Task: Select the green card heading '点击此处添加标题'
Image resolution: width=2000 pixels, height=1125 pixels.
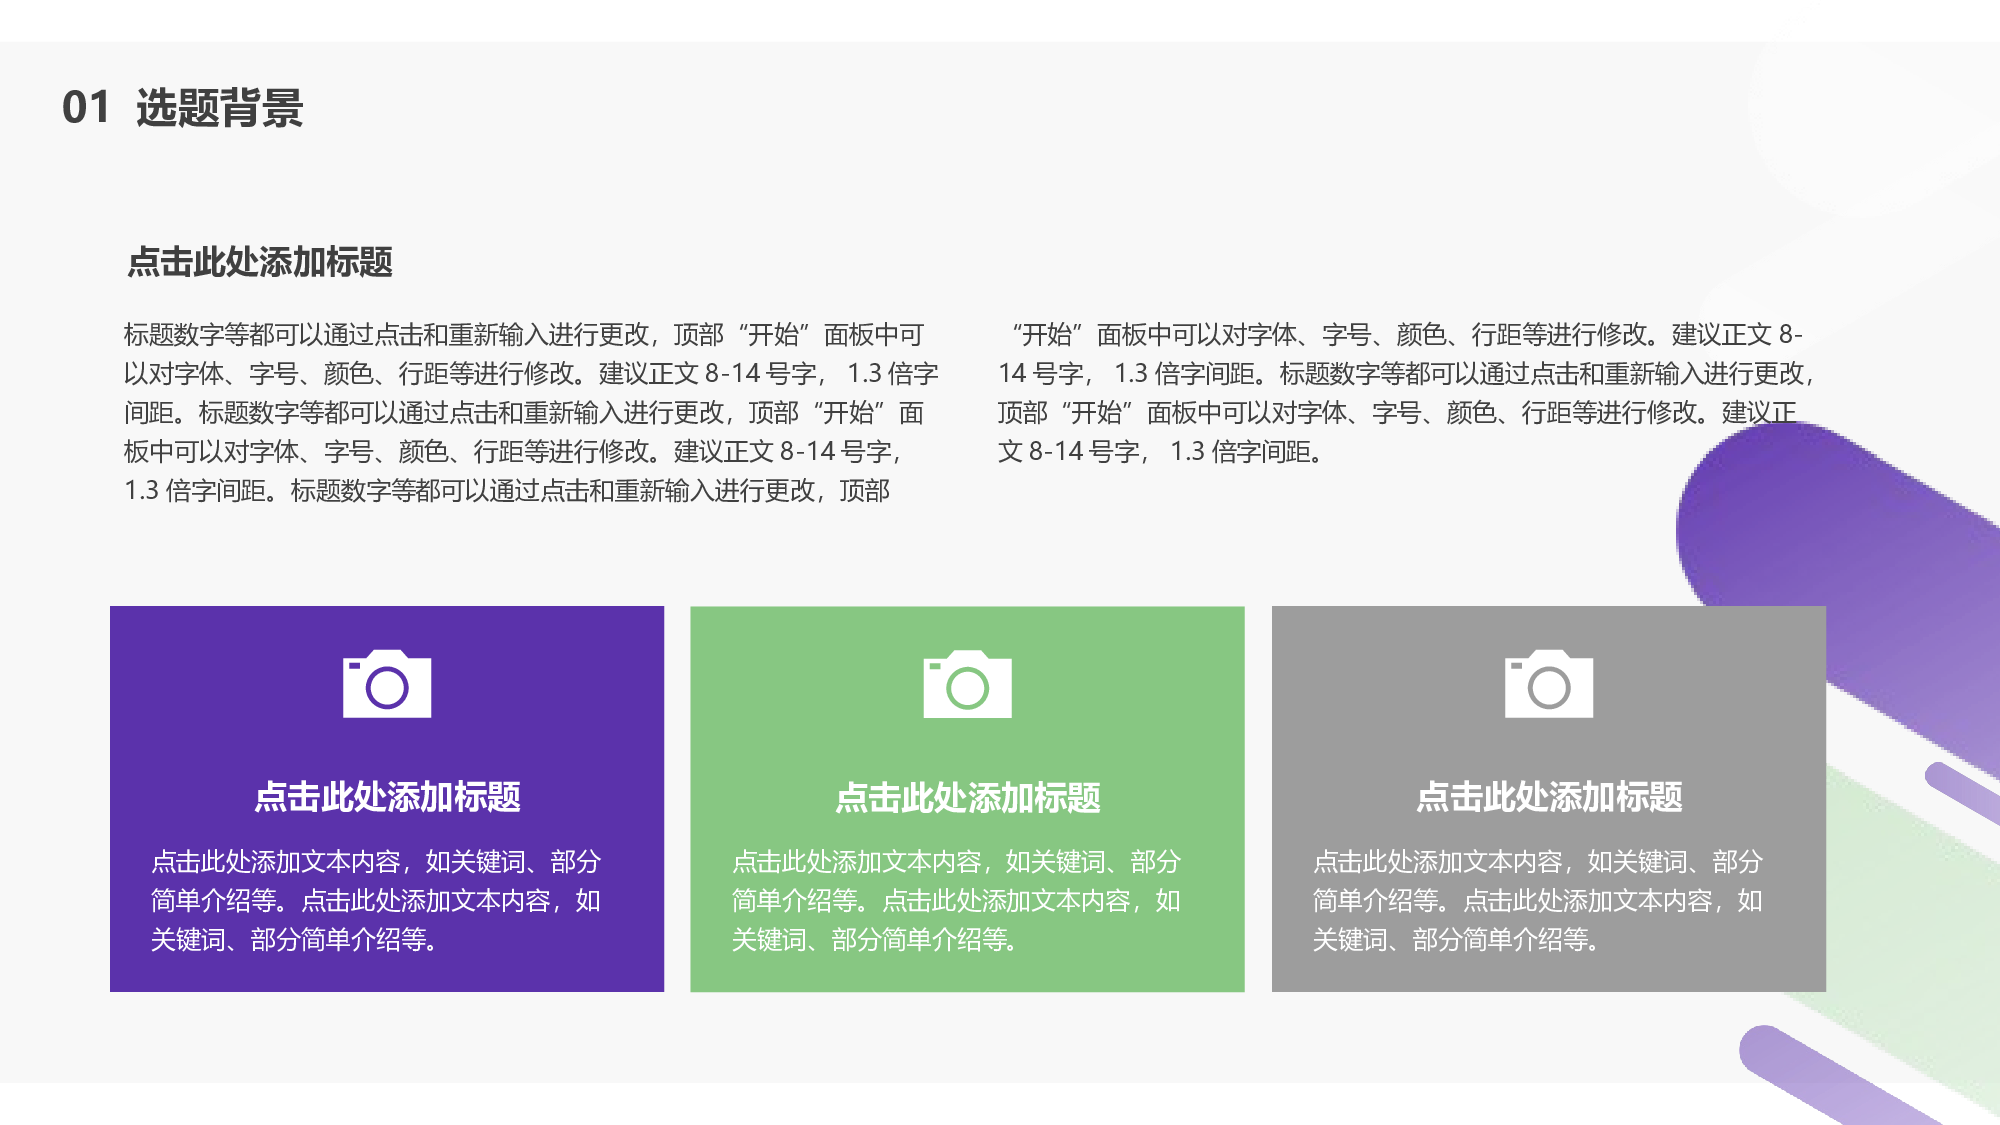Action: pyautogui.click(x=967, y=797)
